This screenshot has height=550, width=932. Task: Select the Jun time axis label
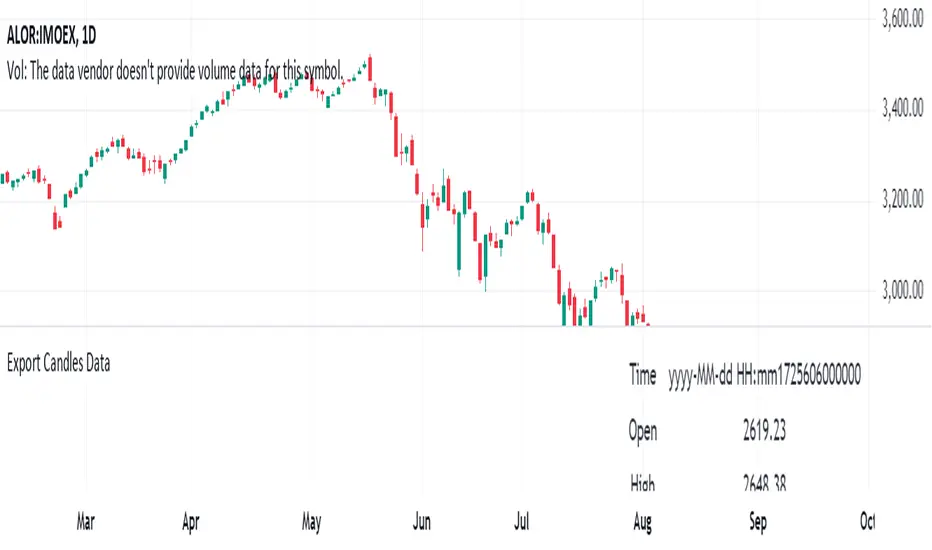coord(422,521)
